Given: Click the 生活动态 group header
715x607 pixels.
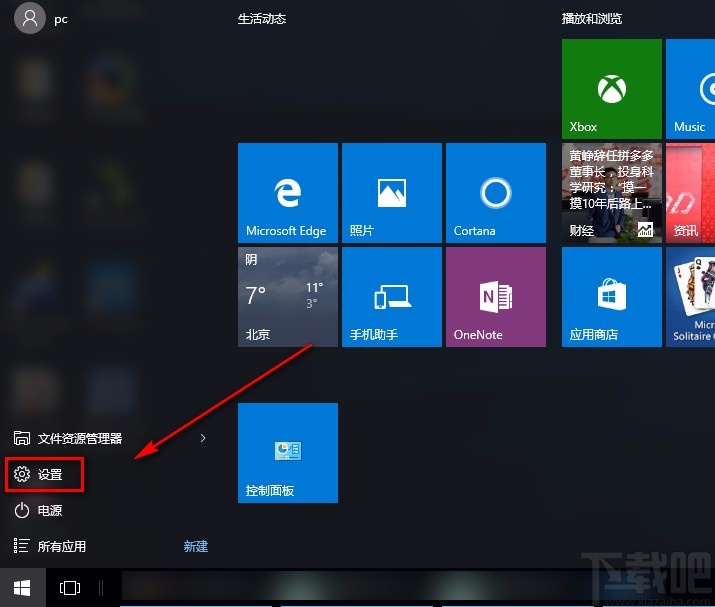Looking at the screenshot, I should tap(262, 19).
